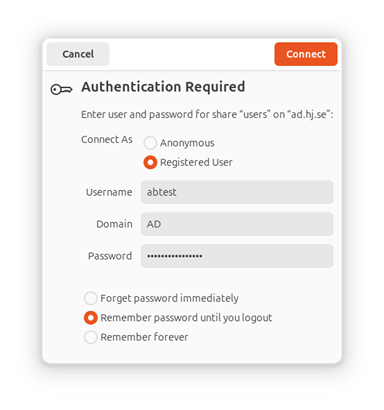Click the Username label text
384x410 pixels.
pyautogui.click(x=109, y=192)
